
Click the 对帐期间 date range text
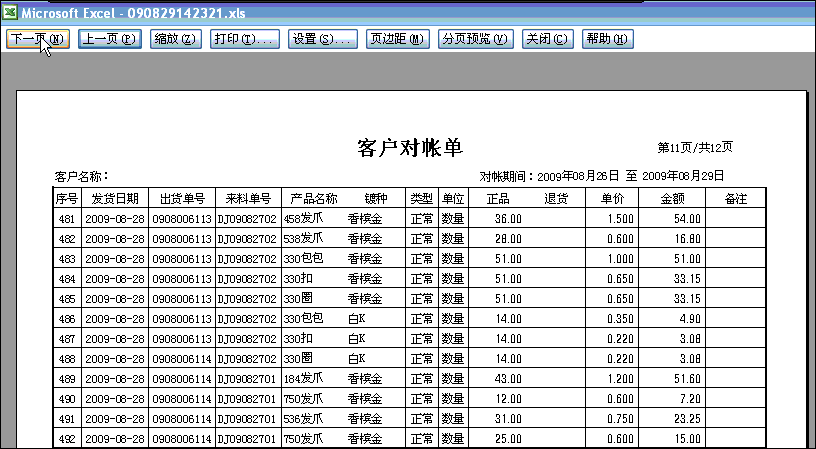(x=602, y=176)
